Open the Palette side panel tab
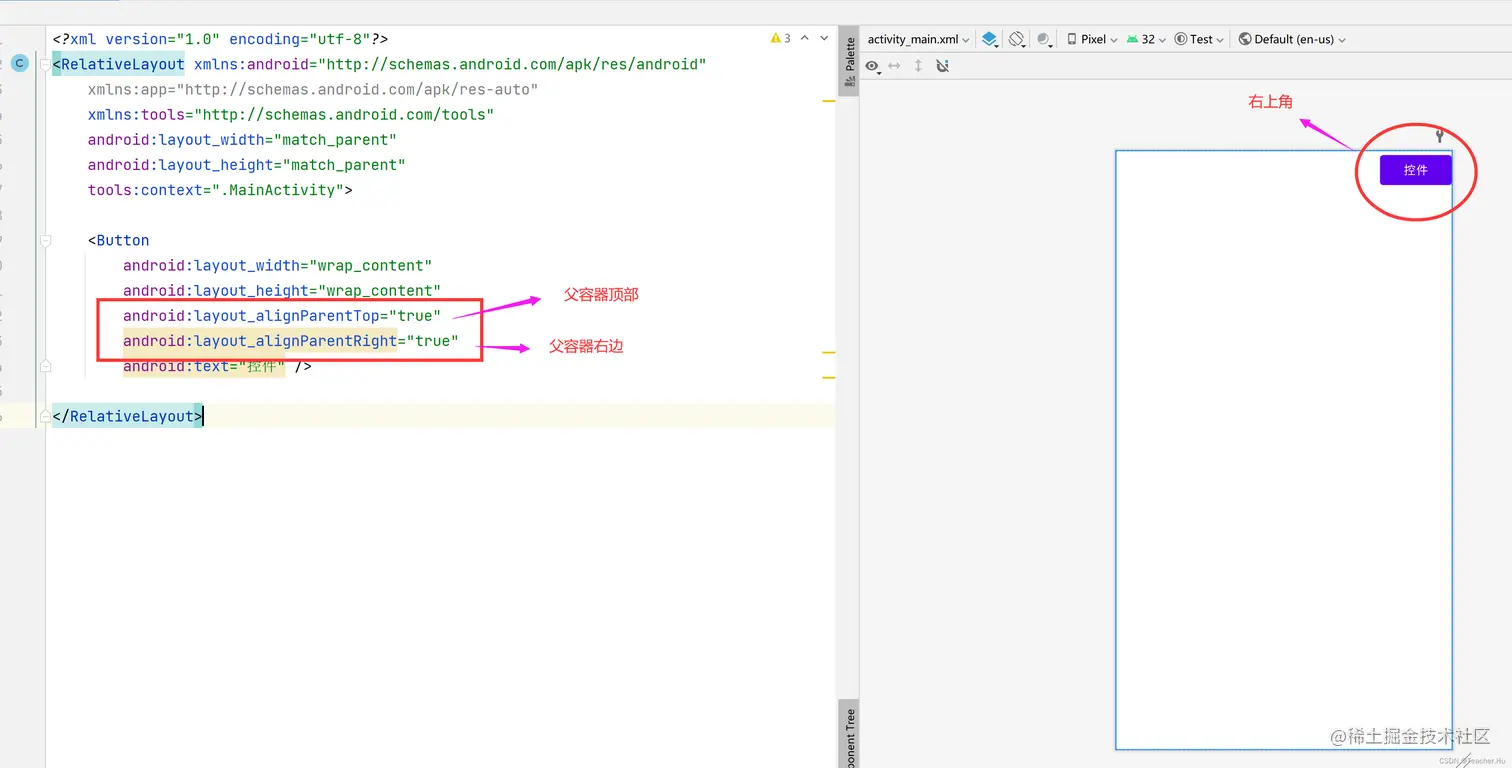1512x768 pixels. click(x=850, y=62)
